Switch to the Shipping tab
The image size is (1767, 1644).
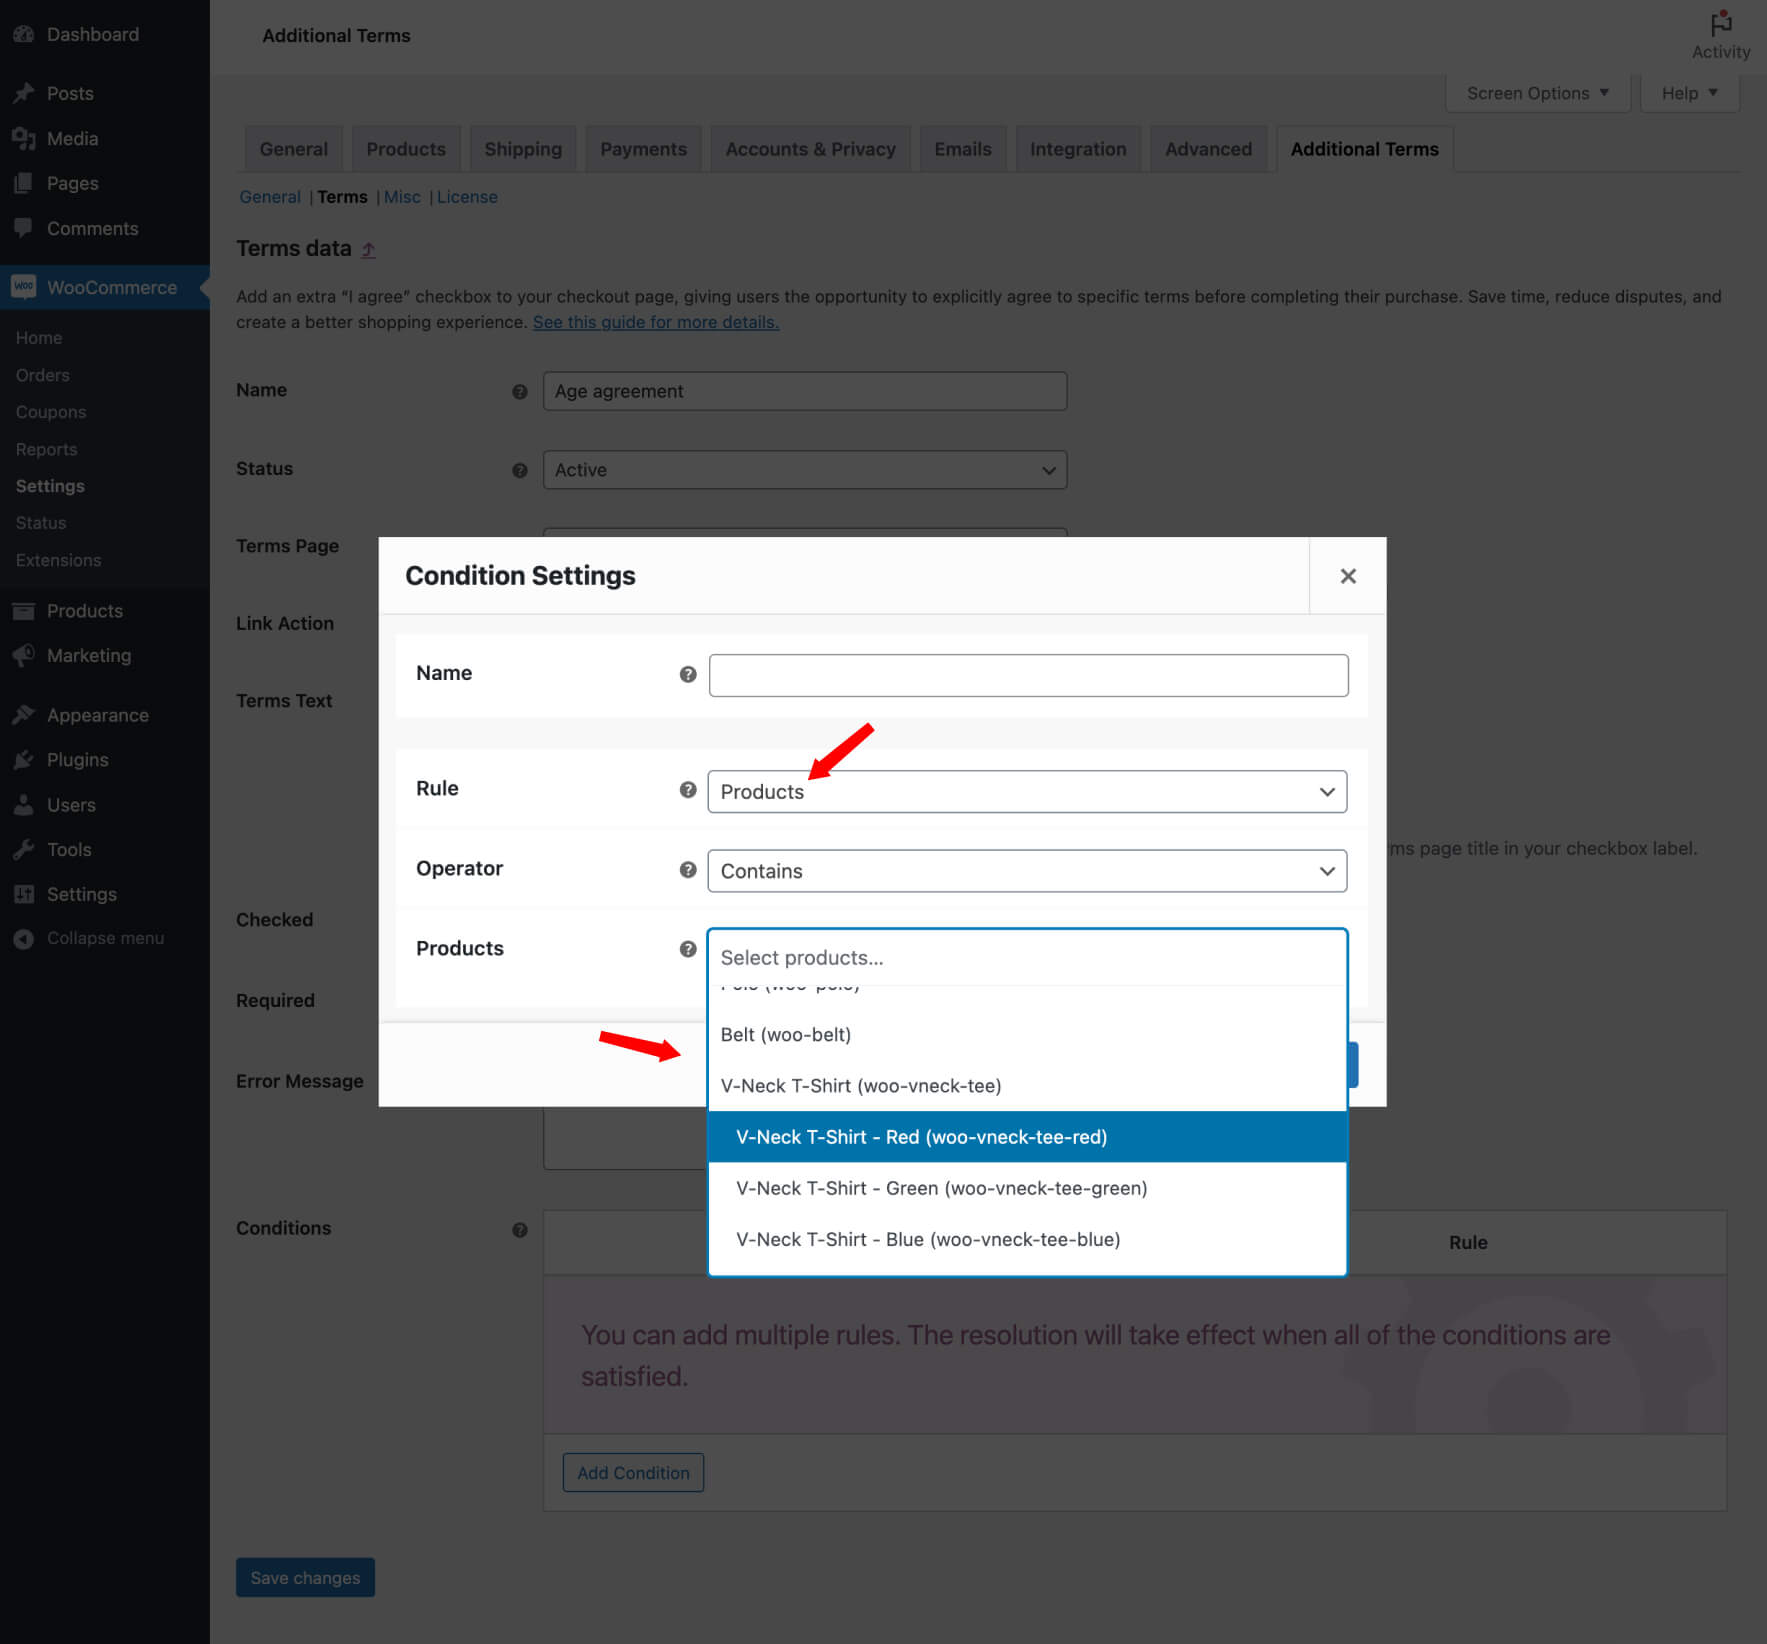523,149
